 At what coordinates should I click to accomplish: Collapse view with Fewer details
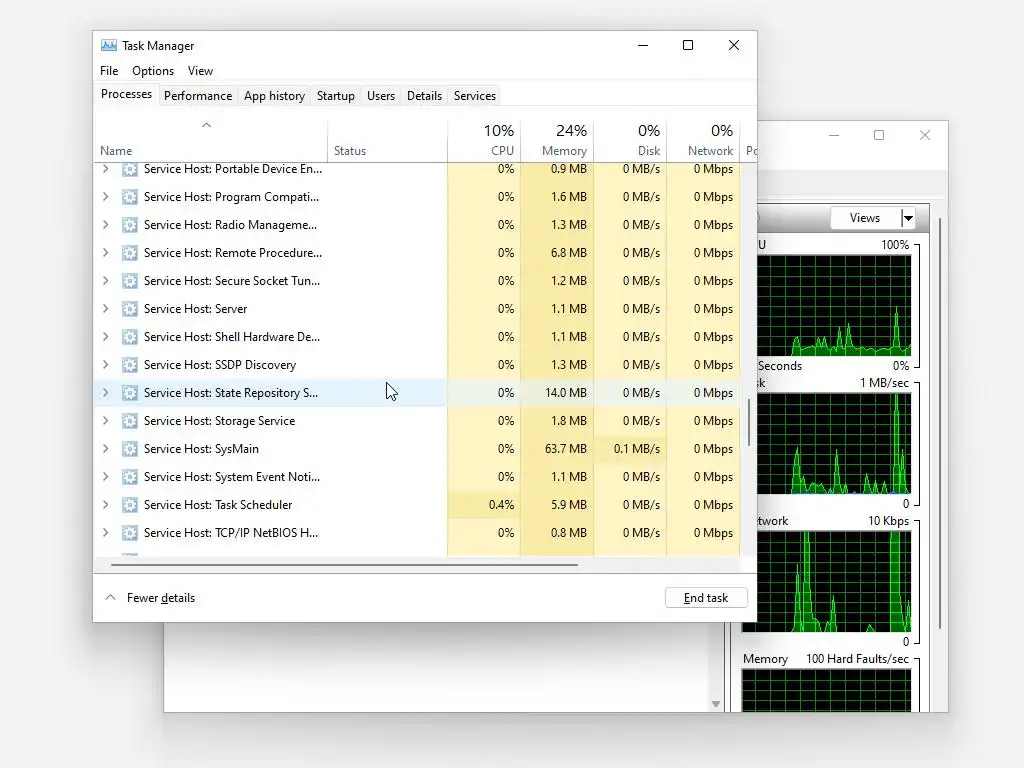pyautogui.click(x=150, y=598)
